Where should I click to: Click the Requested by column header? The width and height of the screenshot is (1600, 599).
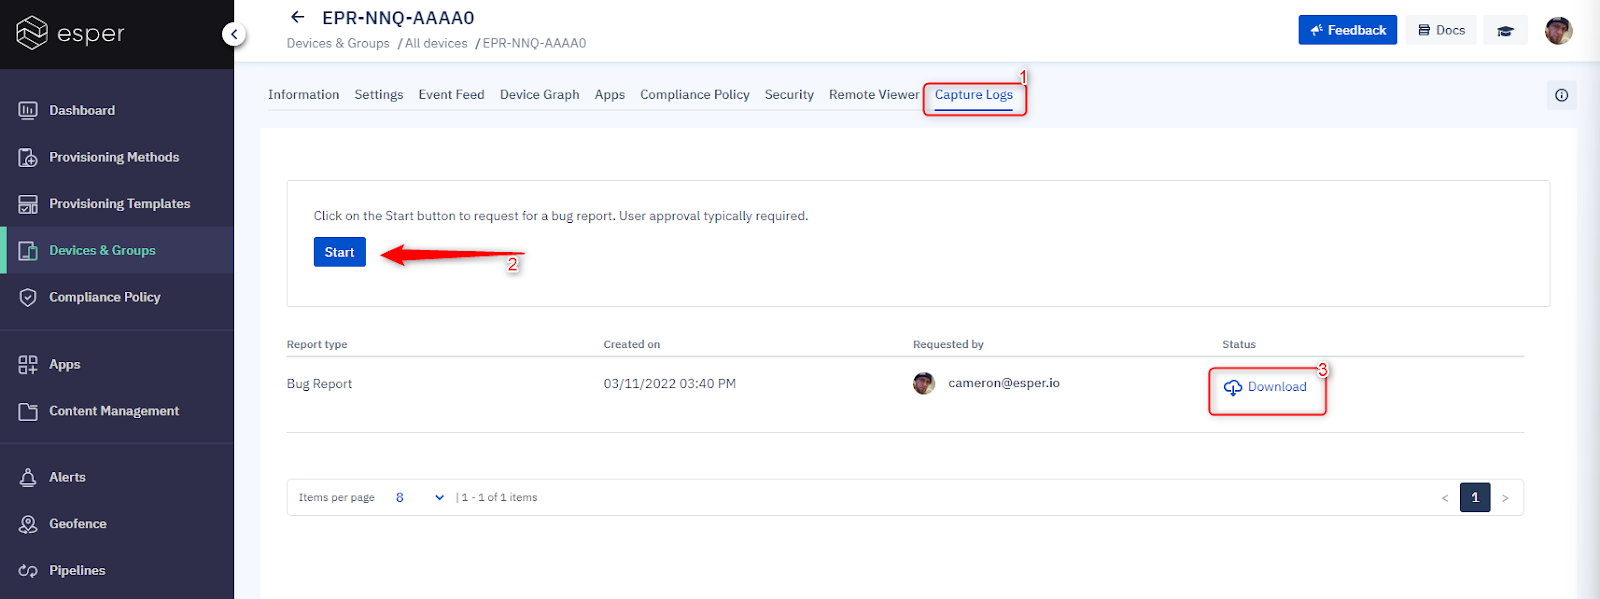pos(948,344)
